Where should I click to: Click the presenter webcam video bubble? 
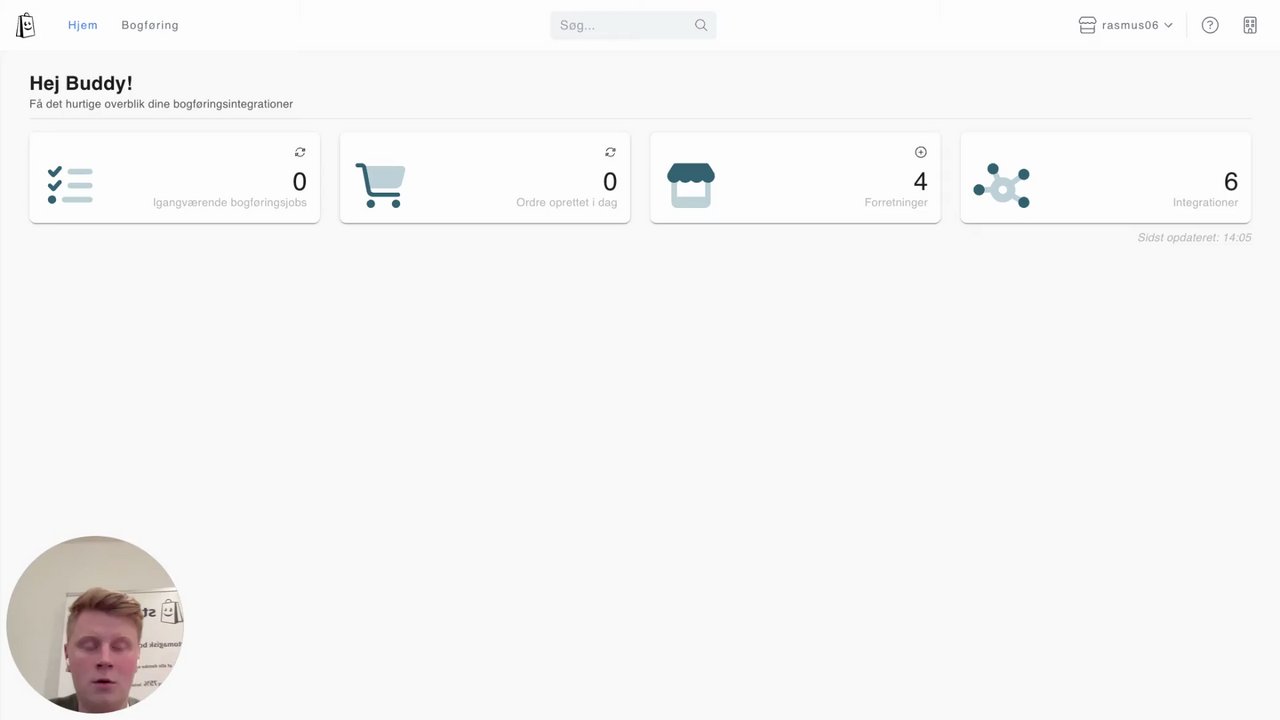(x=95, y=624)
